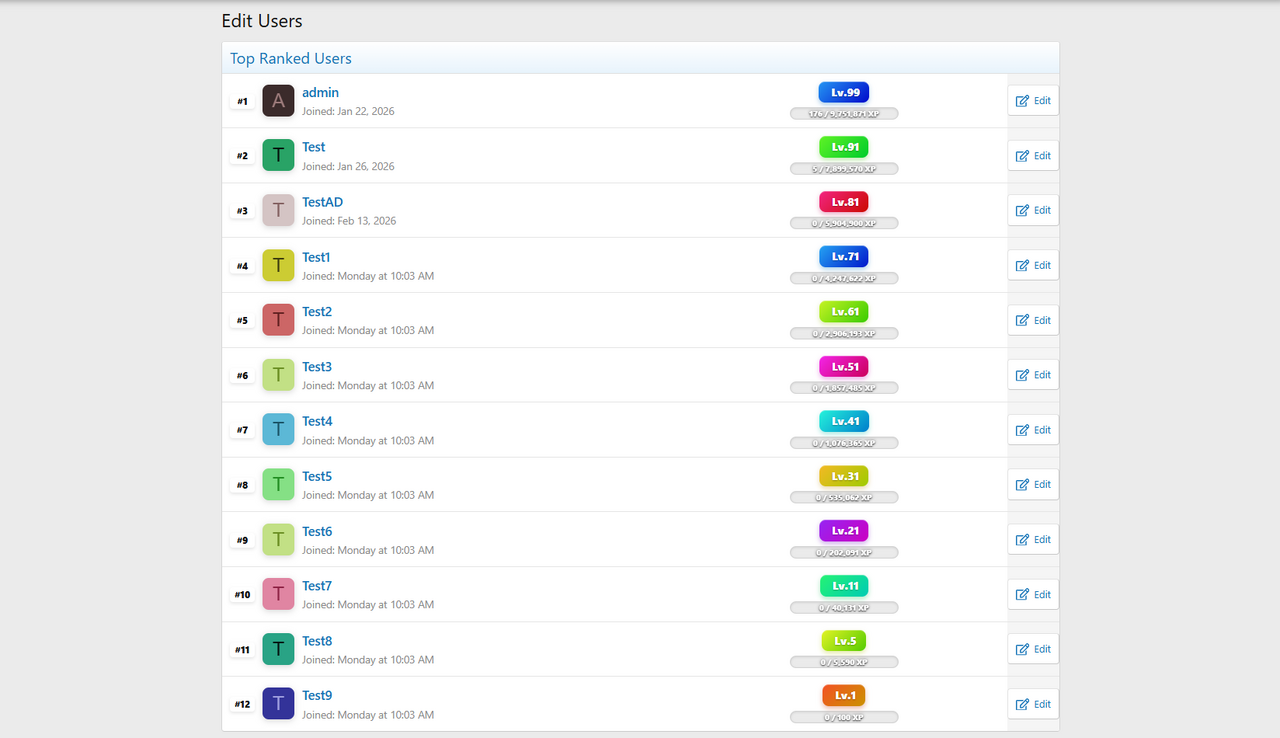Image resolution: width=1280 pixels, height=738 pixels.
Task: Open the Edit button for Test8
Action: (x=1033, y=649)
